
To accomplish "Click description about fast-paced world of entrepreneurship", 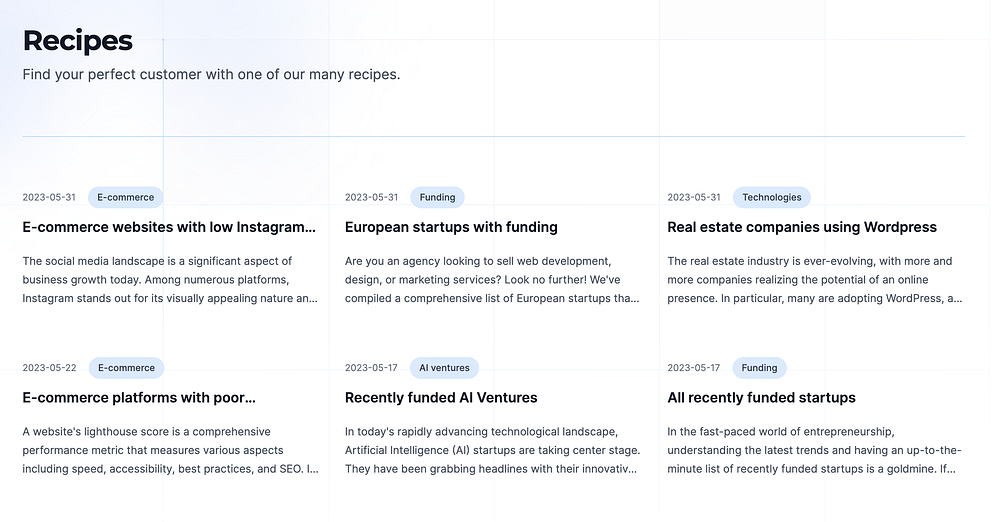I will [x=813, y=450].
